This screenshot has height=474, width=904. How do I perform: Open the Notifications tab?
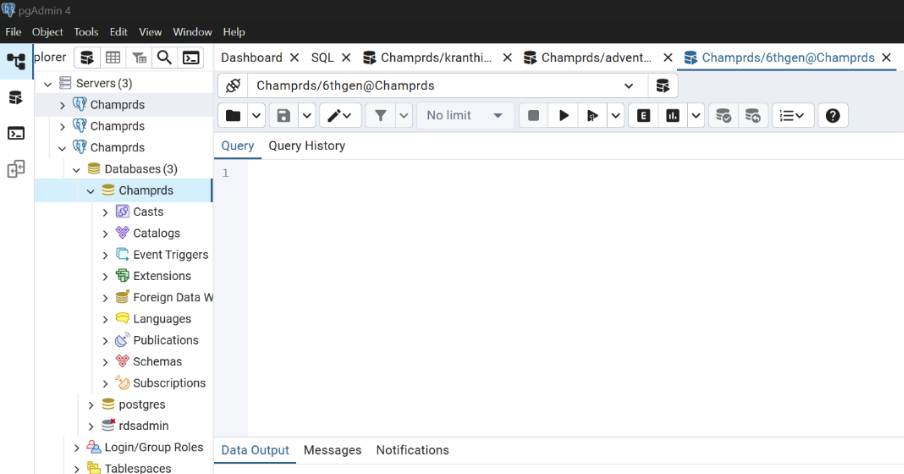(x=412, y=450)
